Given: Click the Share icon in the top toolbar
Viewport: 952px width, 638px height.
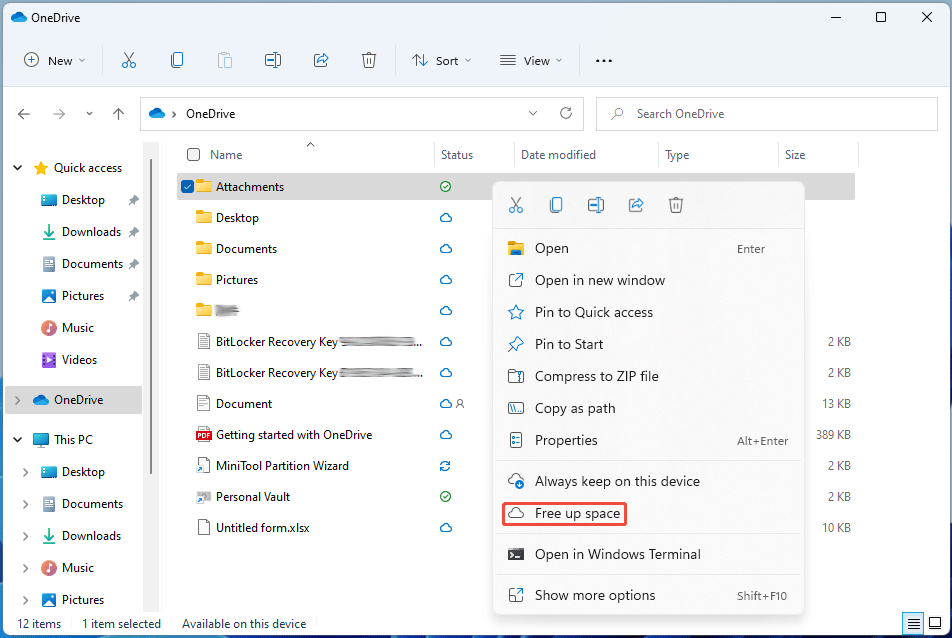Looking at the screenshot, I should pyautogui.click(x=321, y=60).
